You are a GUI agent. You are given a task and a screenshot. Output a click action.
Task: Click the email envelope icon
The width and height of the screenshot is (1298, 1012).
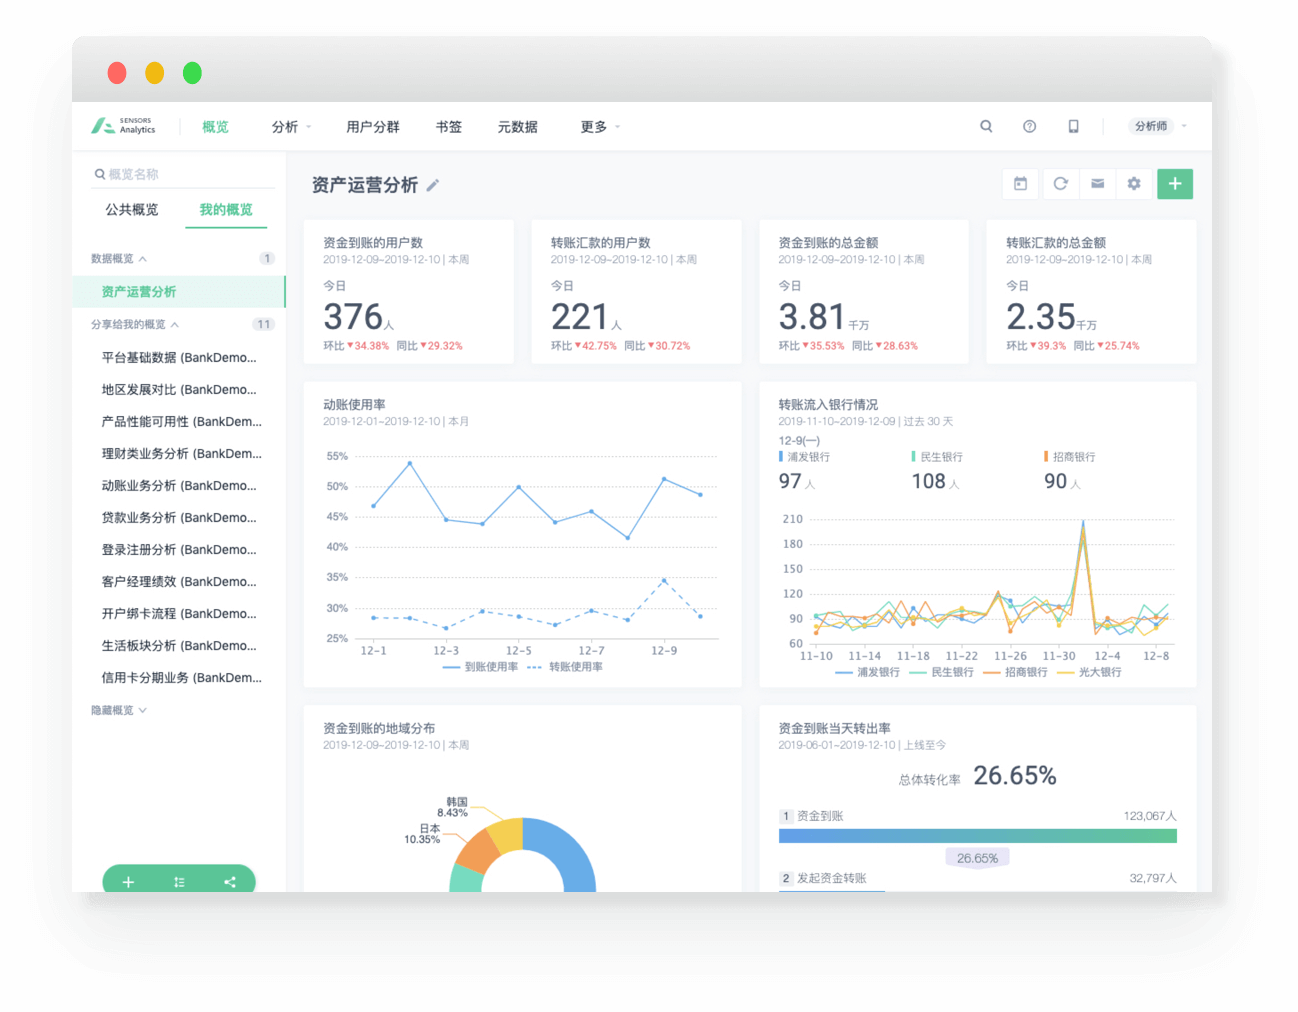click(x=1097, y=184)
